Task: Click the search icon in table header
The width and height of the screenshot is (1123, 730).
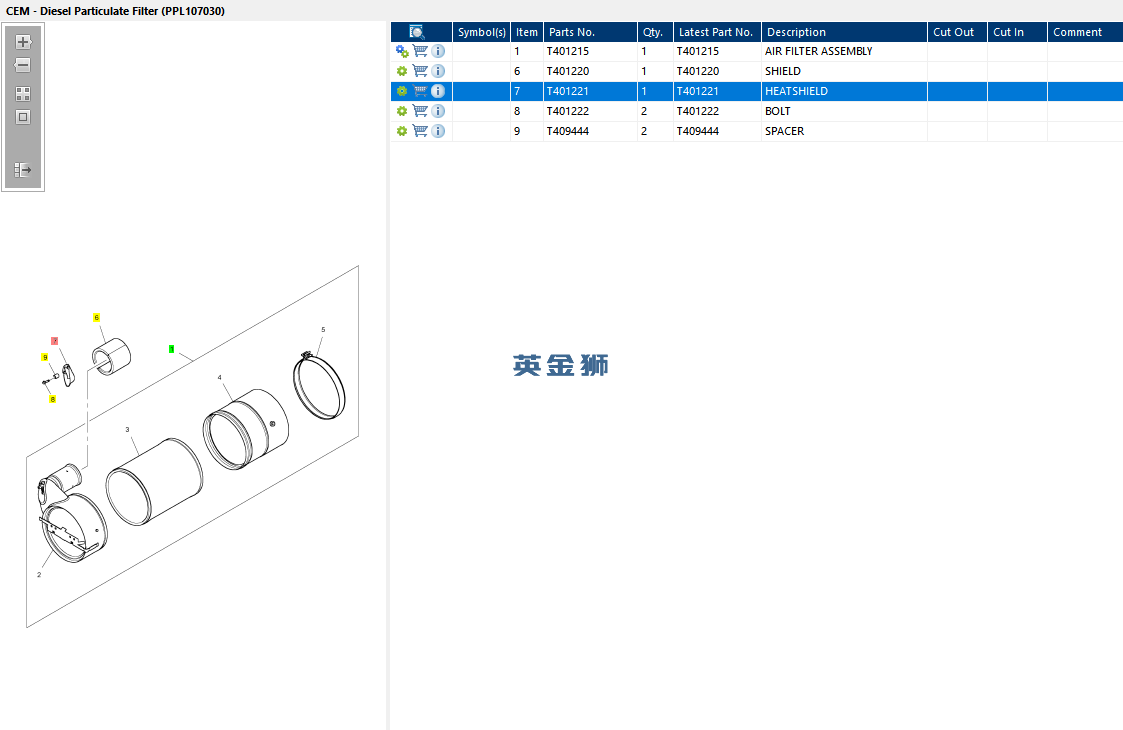Action: click(417, 32)
